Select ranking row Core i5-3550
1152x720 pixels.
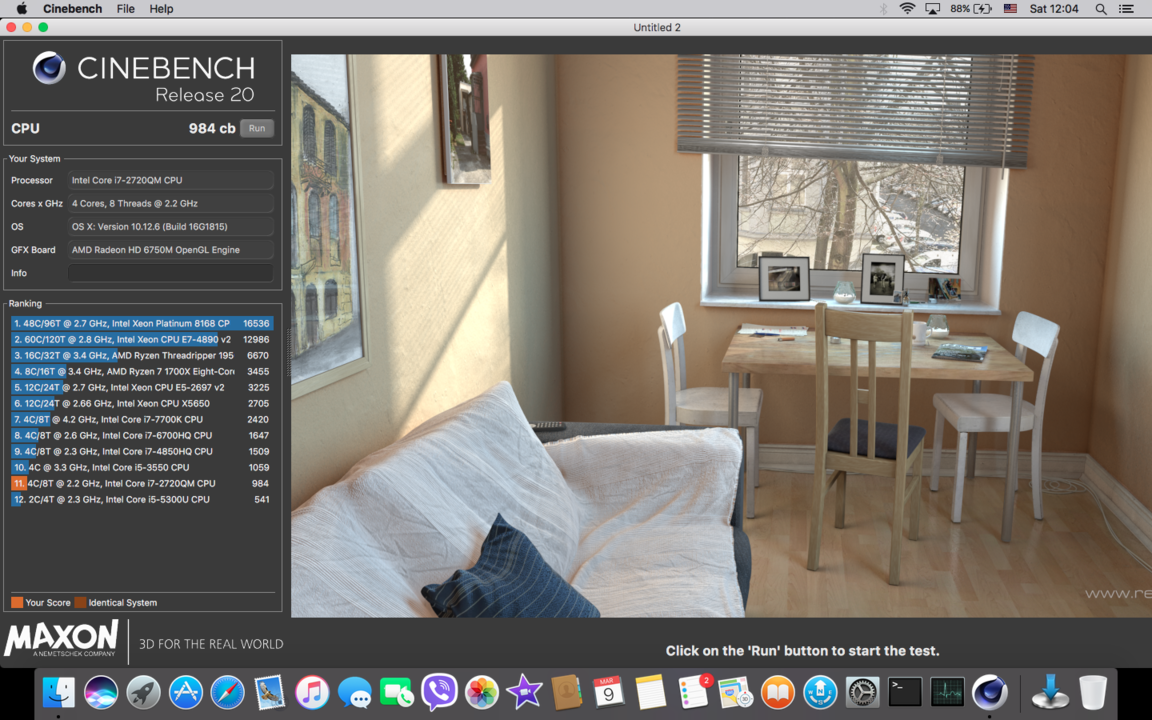(x=142, y=467)
